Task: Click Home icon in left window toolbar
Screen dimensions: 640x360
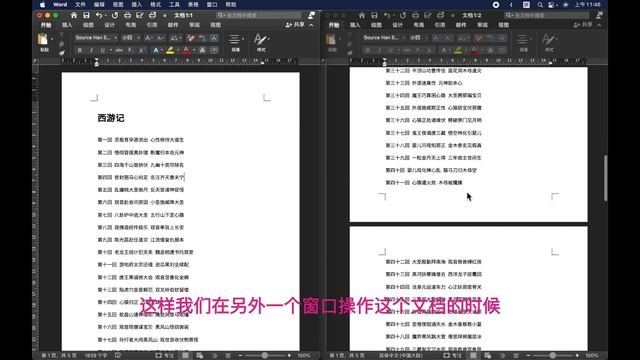Action: 73,15
